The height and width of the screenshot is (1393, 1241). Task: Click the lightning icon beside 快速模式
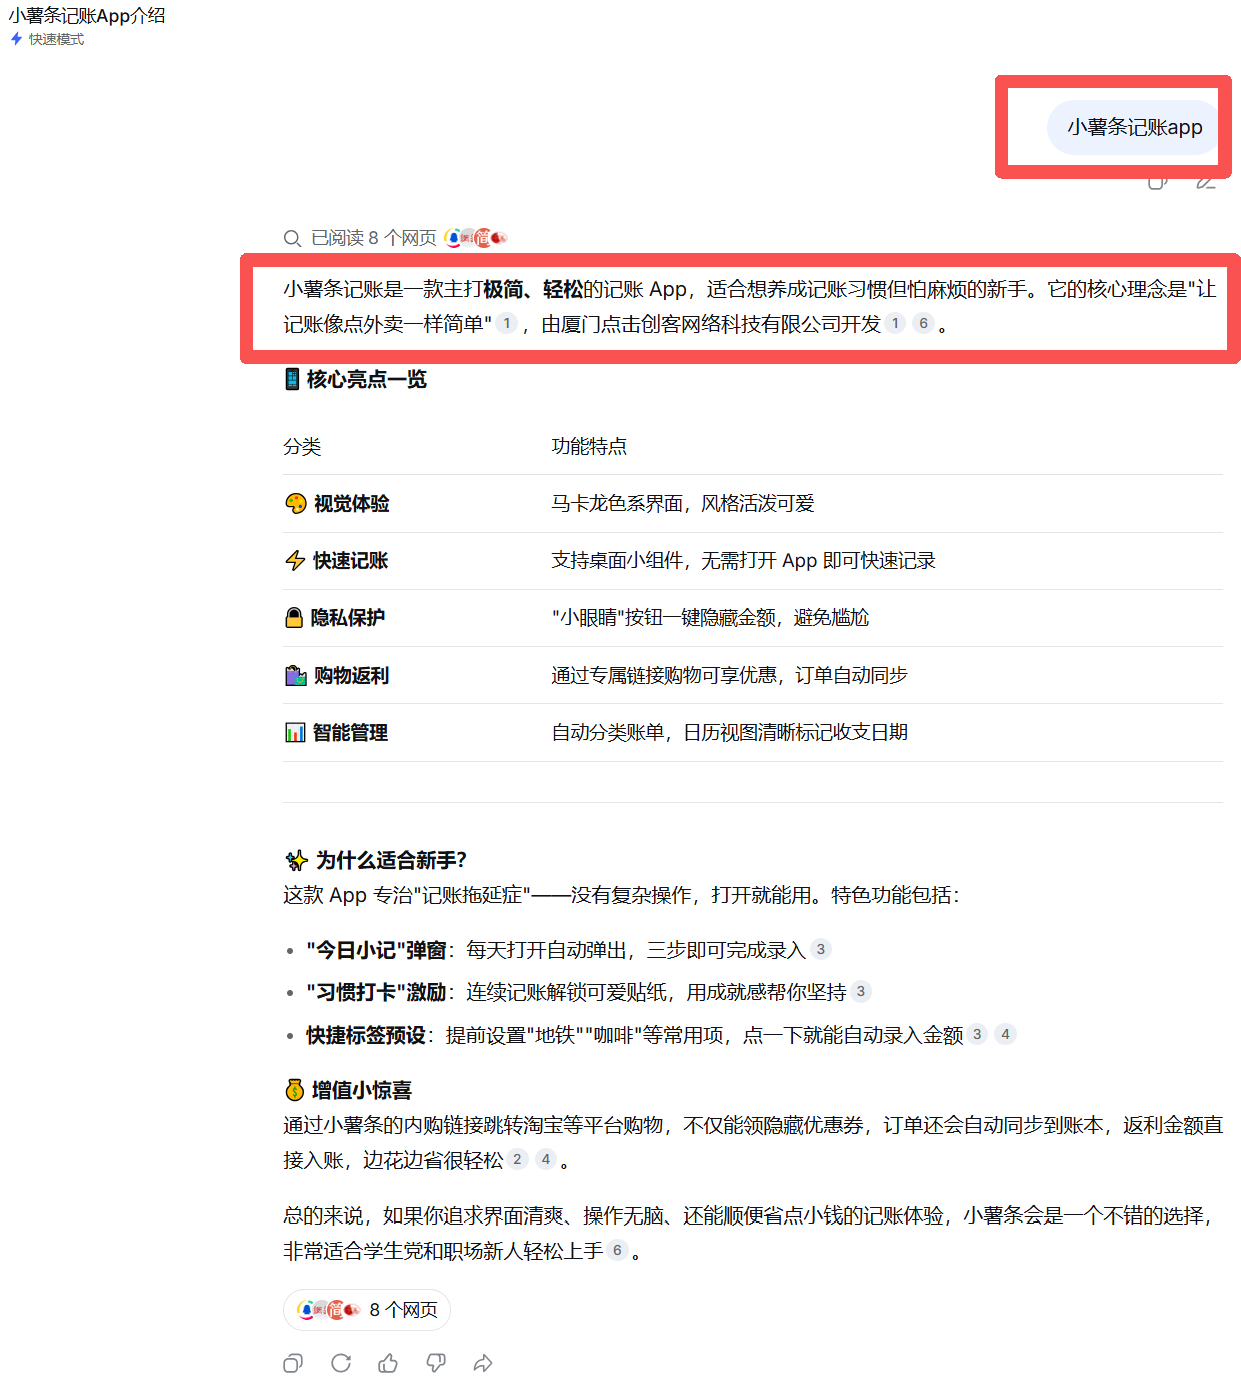[16, 39]
